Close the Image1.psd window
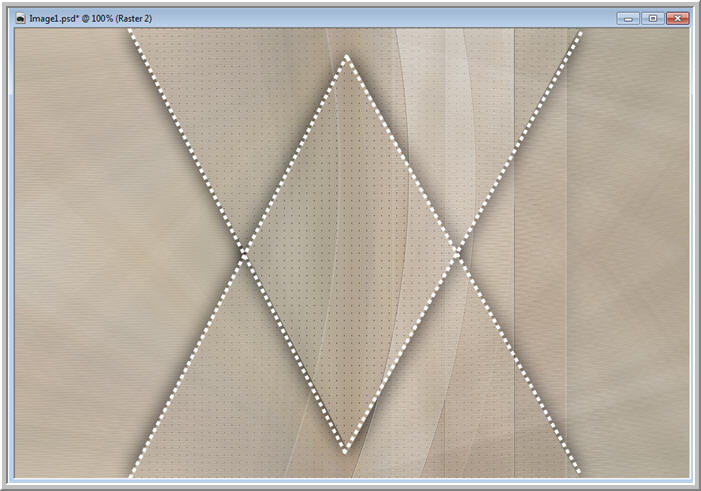Screen dimensions: 701x491 677,18
